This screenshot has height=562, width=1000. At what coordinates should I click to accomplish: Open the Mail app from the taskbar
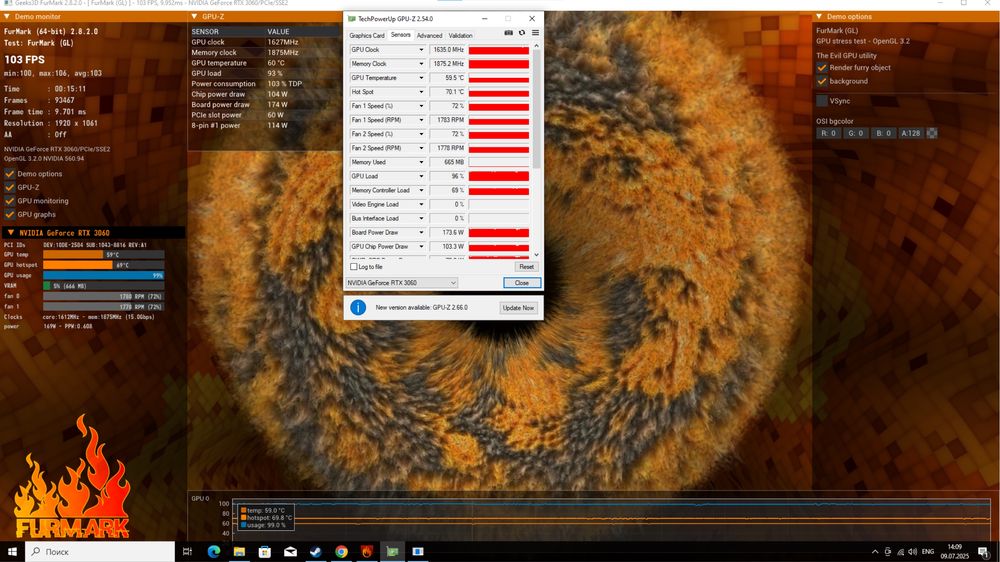click(290, 551)
